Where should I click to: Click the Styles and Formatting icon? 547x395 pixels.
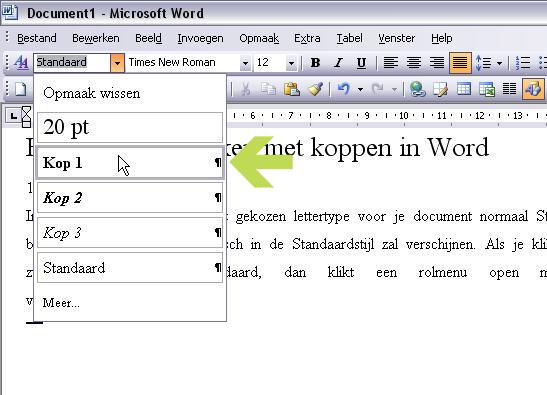(x=21, y=63)
